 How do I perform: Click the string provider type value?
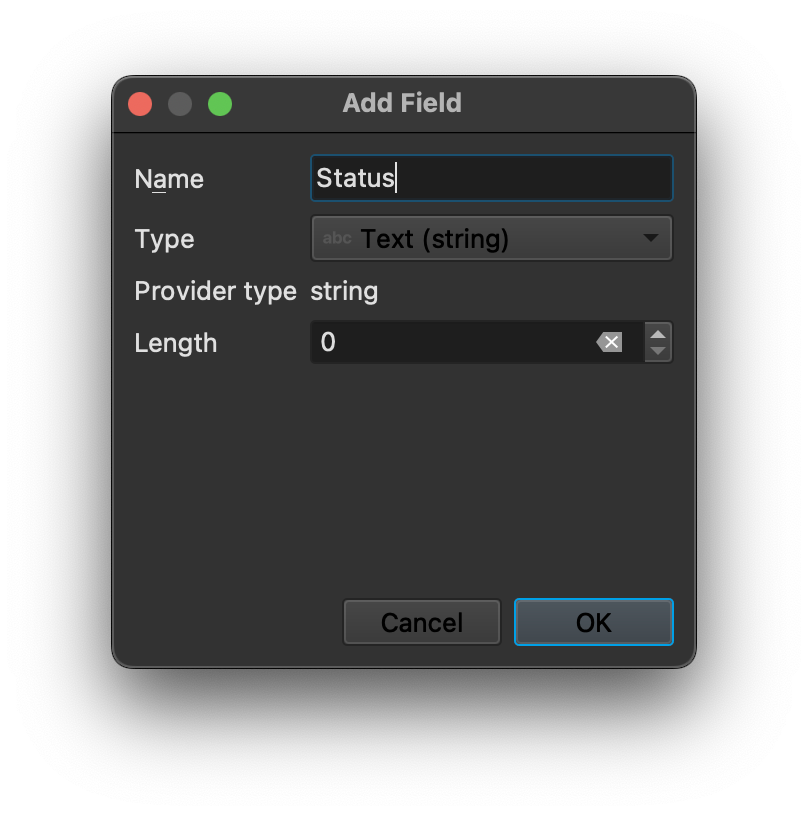tap(344, 292)
